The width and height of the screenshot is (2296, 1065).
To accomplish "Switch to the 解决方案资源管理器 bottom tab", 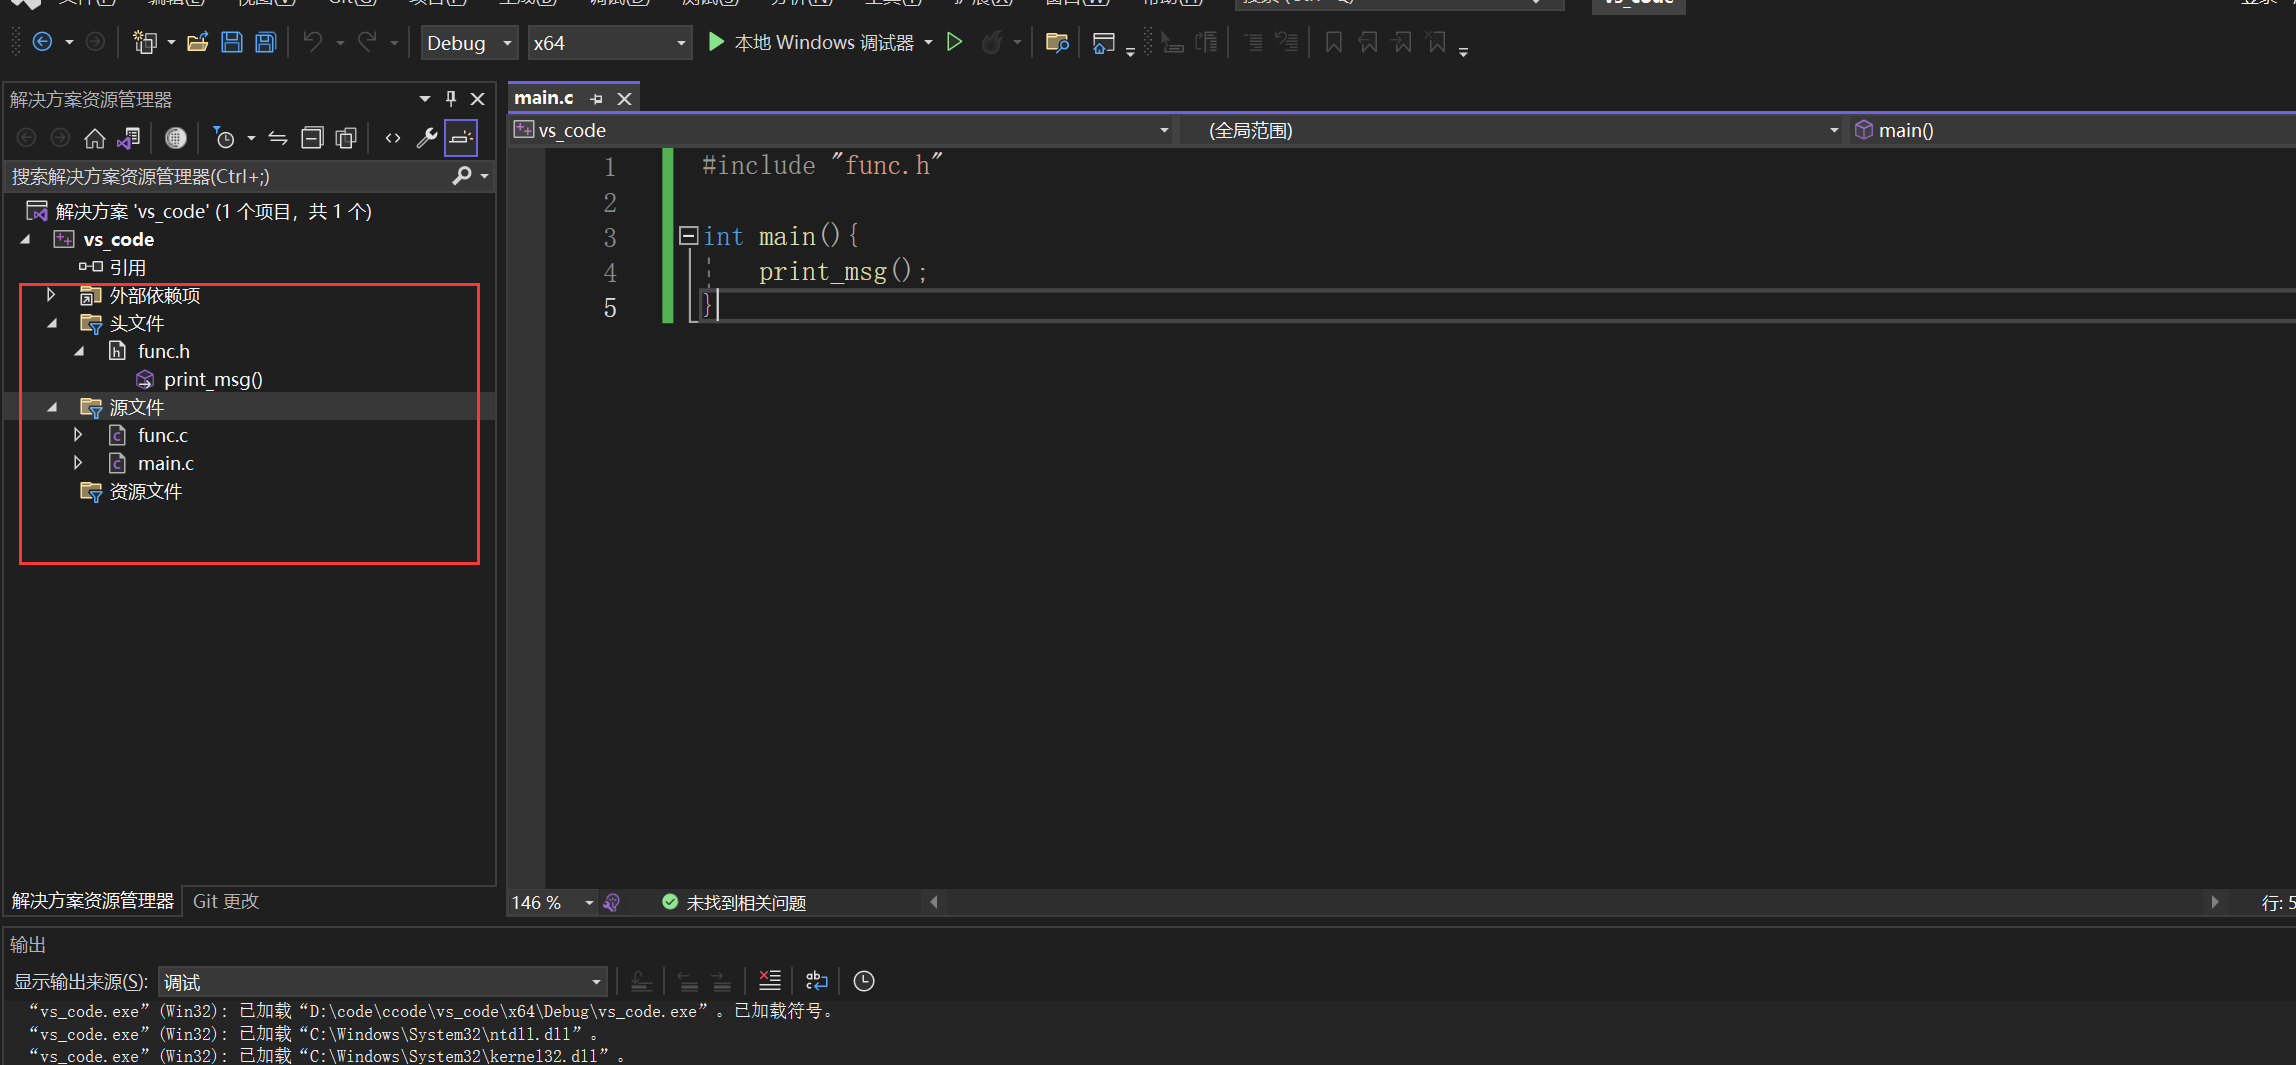I will [x=93, y=901].
